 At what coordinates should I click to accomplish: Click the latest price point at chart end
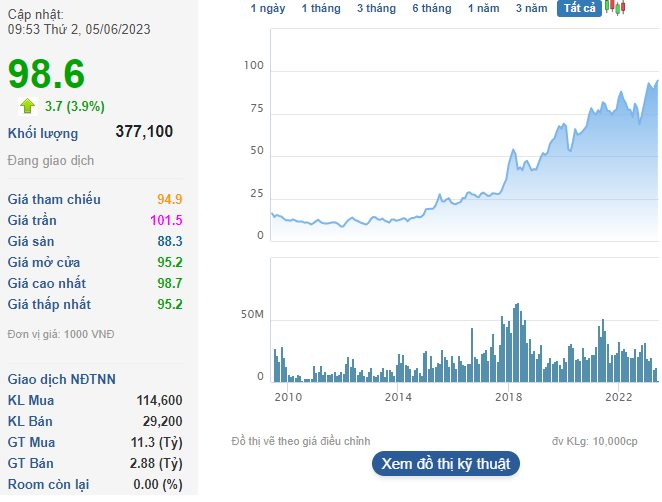(657, 81)
